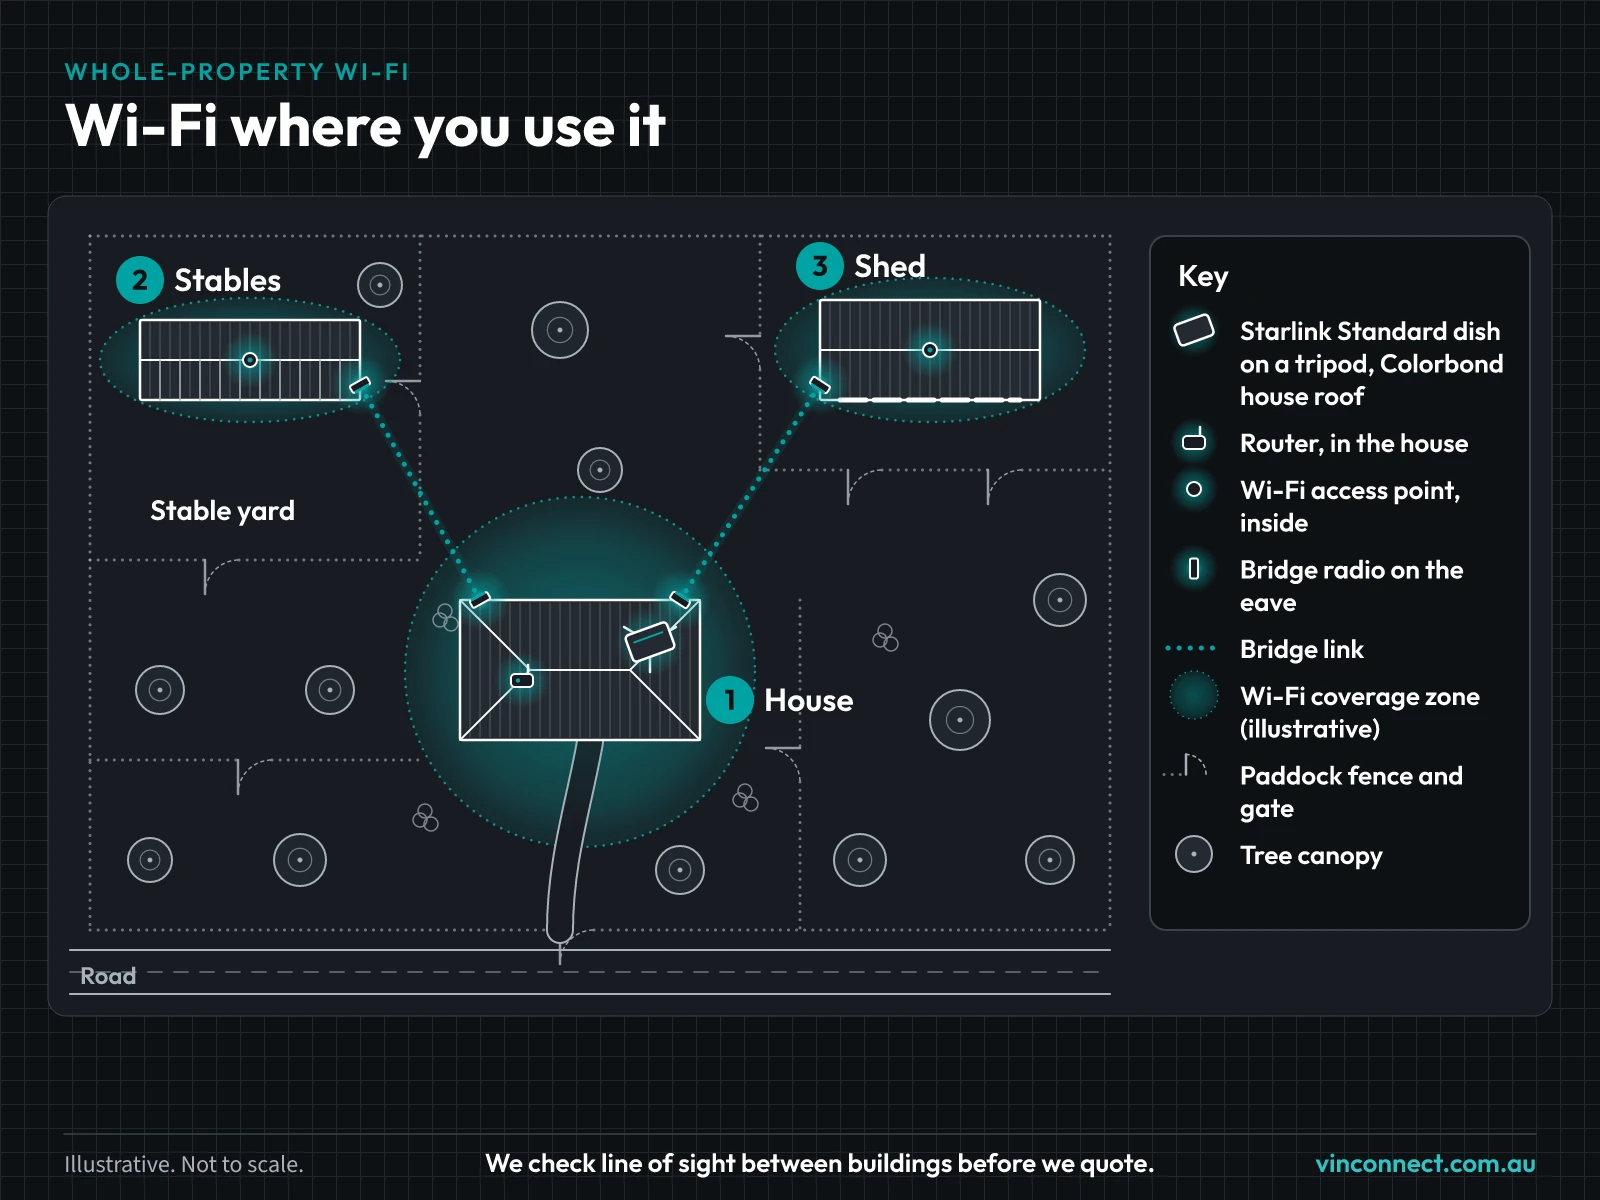Click the house's right eave bridge radio
The width and height of the screenshot is (1600, 1200).
(x=680, y=600)
